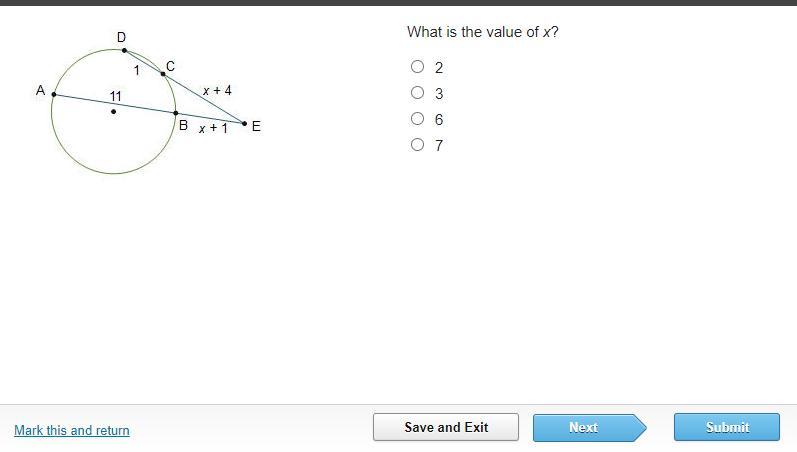
Task: Click the question text about value of x
Action: pos(482,32)
